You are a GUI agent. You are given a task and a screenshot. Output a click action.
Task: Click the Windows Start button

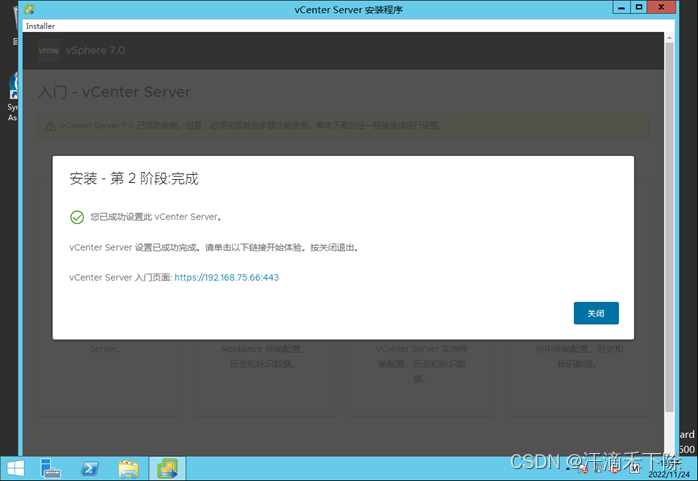[15, 468]
